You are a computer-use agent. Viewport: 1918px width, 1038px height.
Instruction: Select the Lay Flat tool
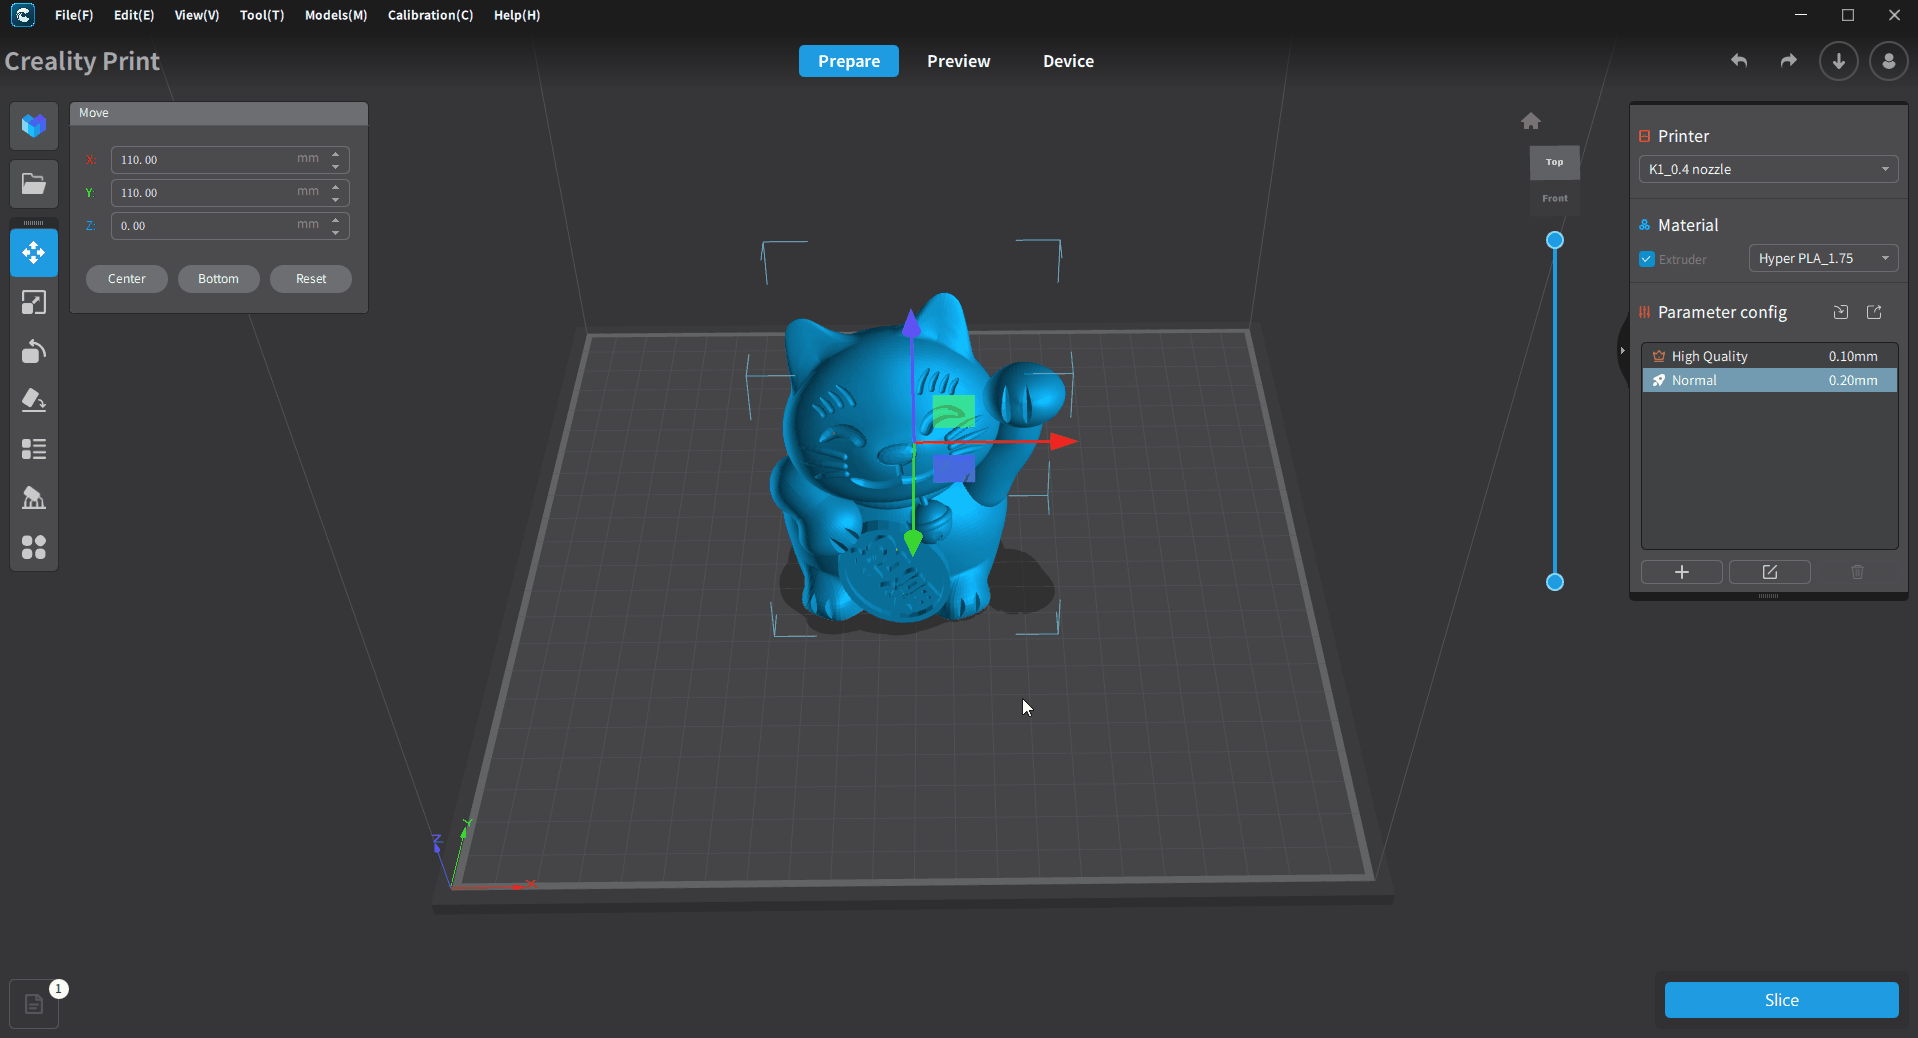34,400
